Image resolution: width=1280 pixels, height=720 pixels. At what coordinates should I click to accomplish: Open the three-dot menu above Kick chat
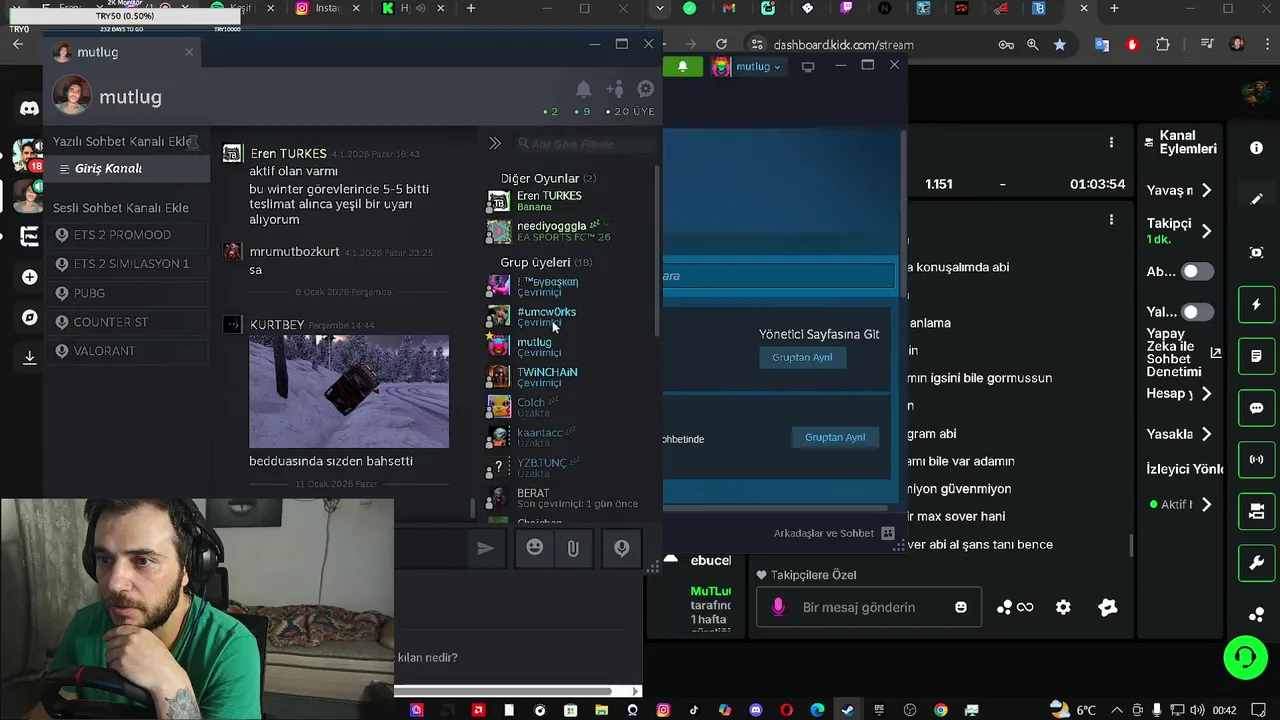click(x=1111, y=219)
